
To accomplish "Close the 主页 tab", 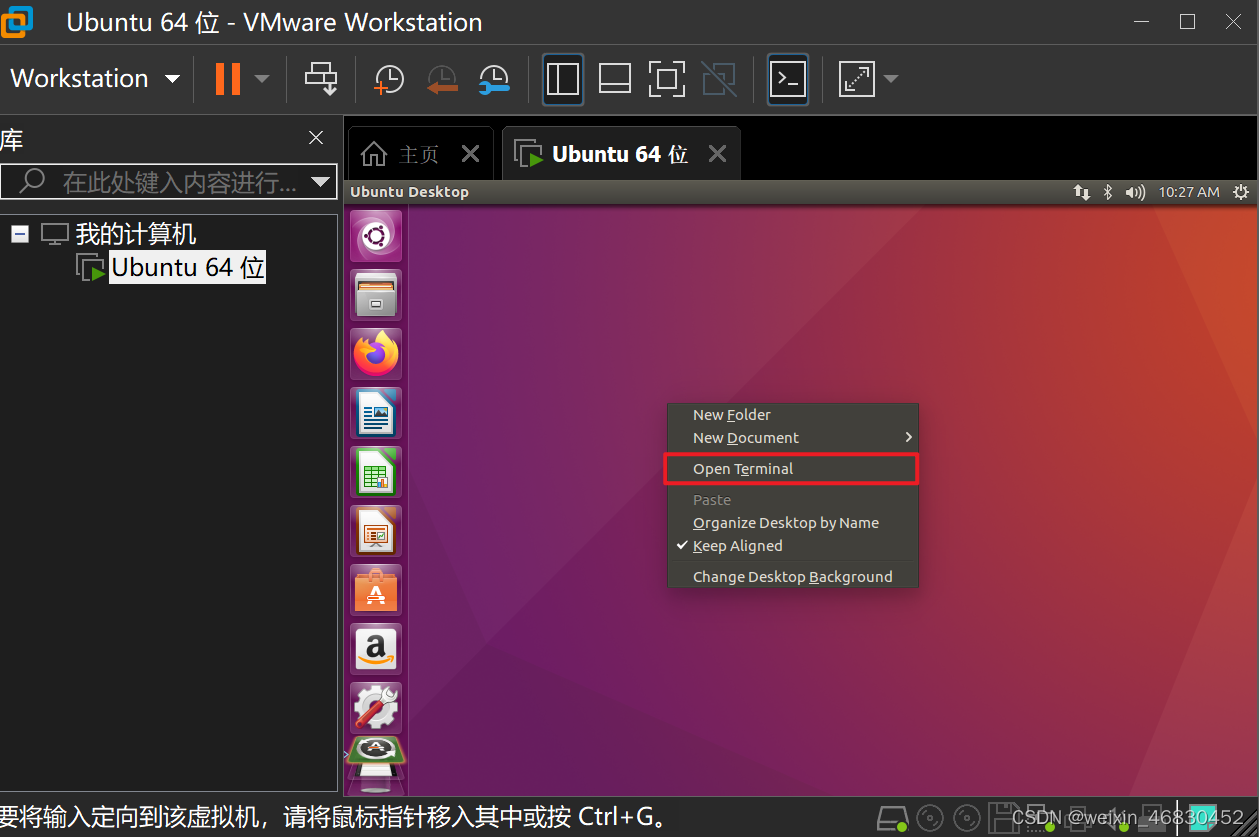I will tap(471, 154).
